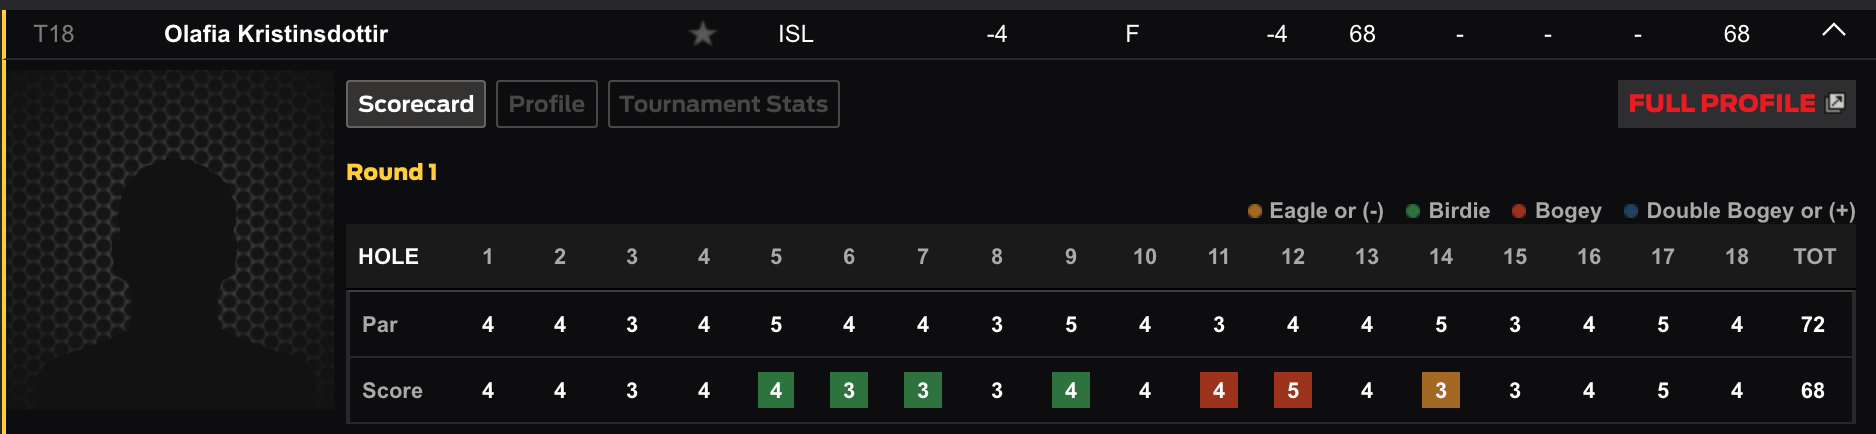This screenshot has height=434, width=1876.
Task: Click the red Bogey legend dot
Action: (x=1519, y=211)
